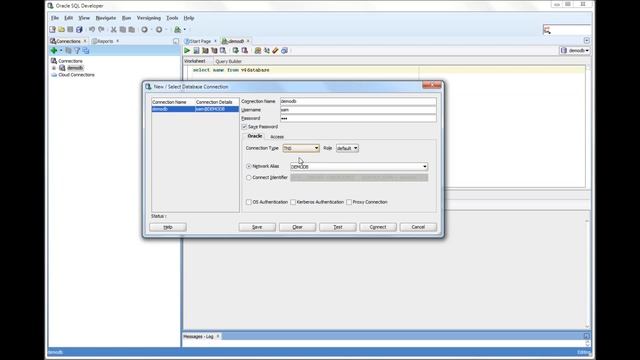
Task: Open the Edit menu
Action: coord(68,18)
